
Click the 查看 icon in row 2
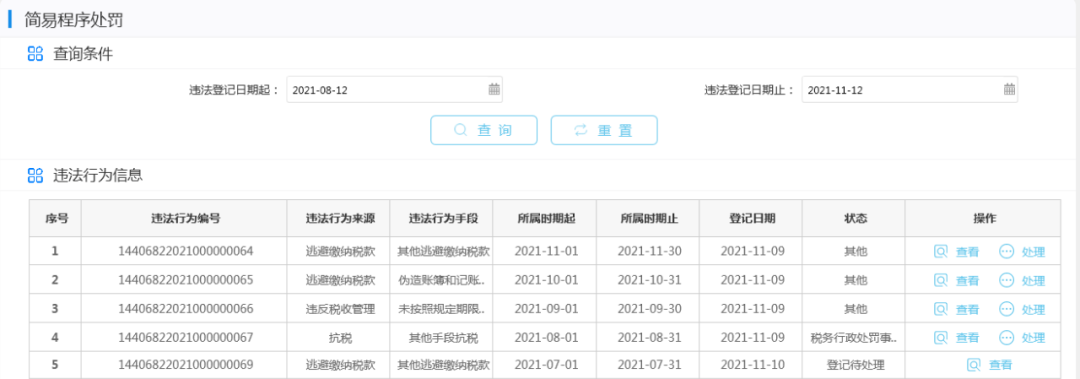click(x=941, y=280)
